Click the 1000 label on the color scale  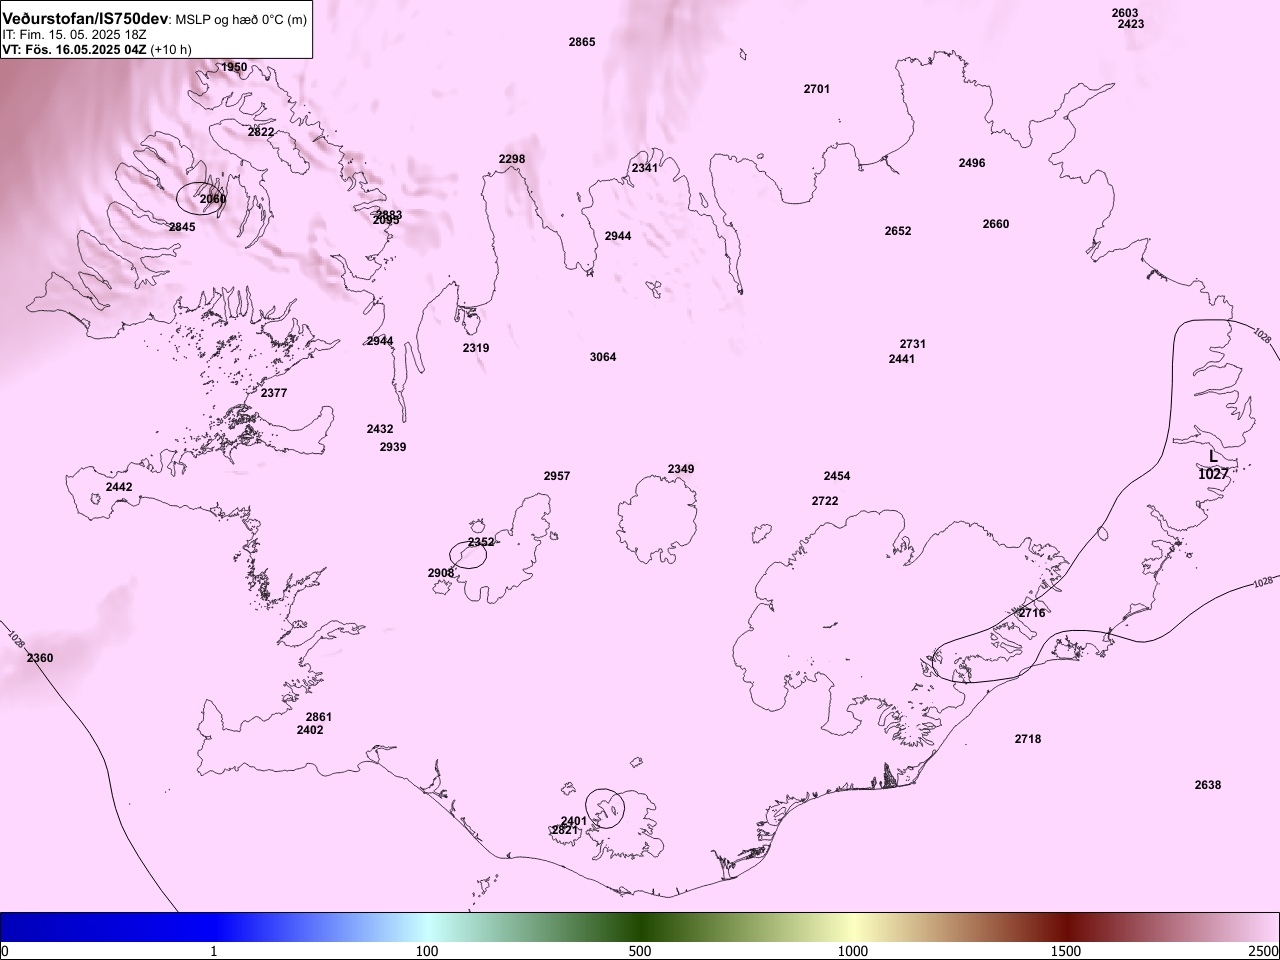[x=853, y=950]
